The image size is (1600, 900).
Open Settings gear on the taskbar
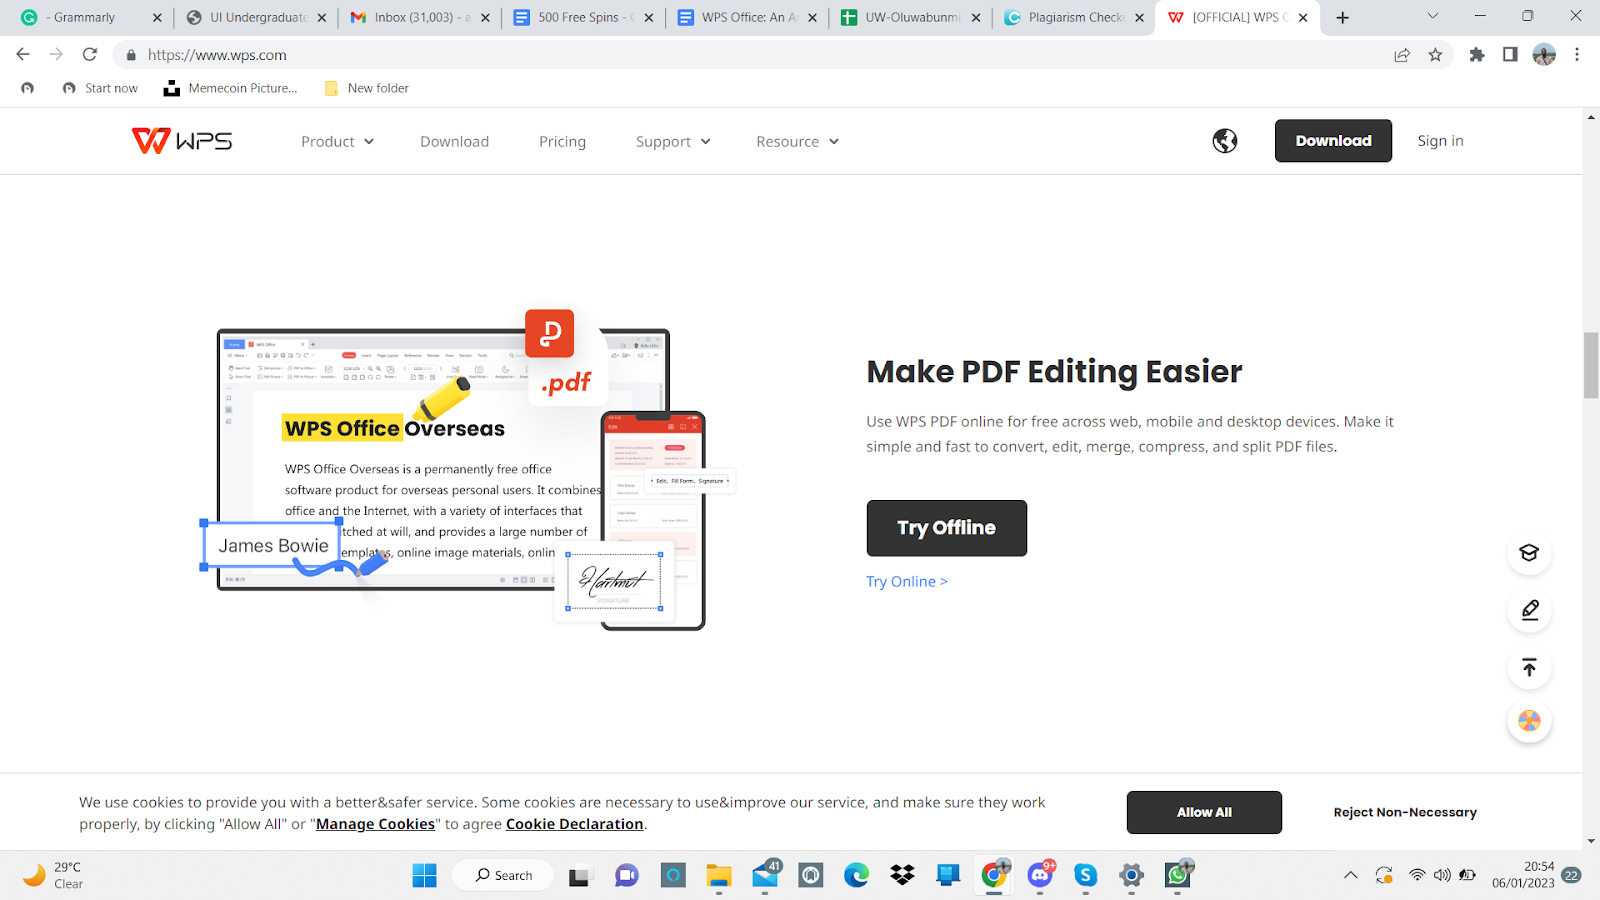click(x=1132, y=876)
